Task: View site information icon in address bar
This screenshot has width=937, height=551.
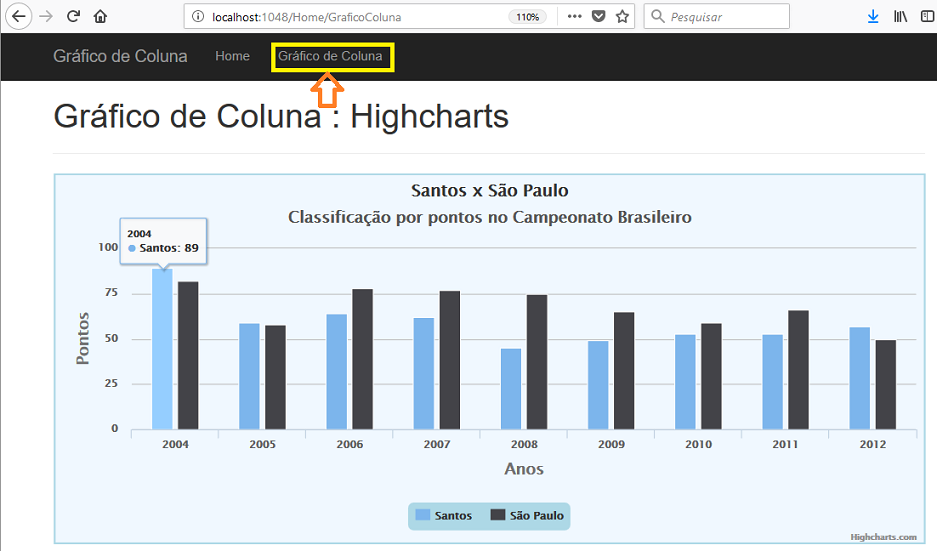Action: point(198,17)
